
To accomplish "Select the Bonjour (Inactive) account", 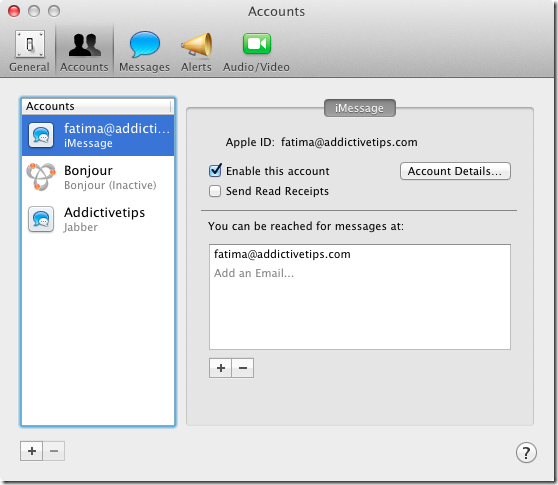I will pos(98,177).
